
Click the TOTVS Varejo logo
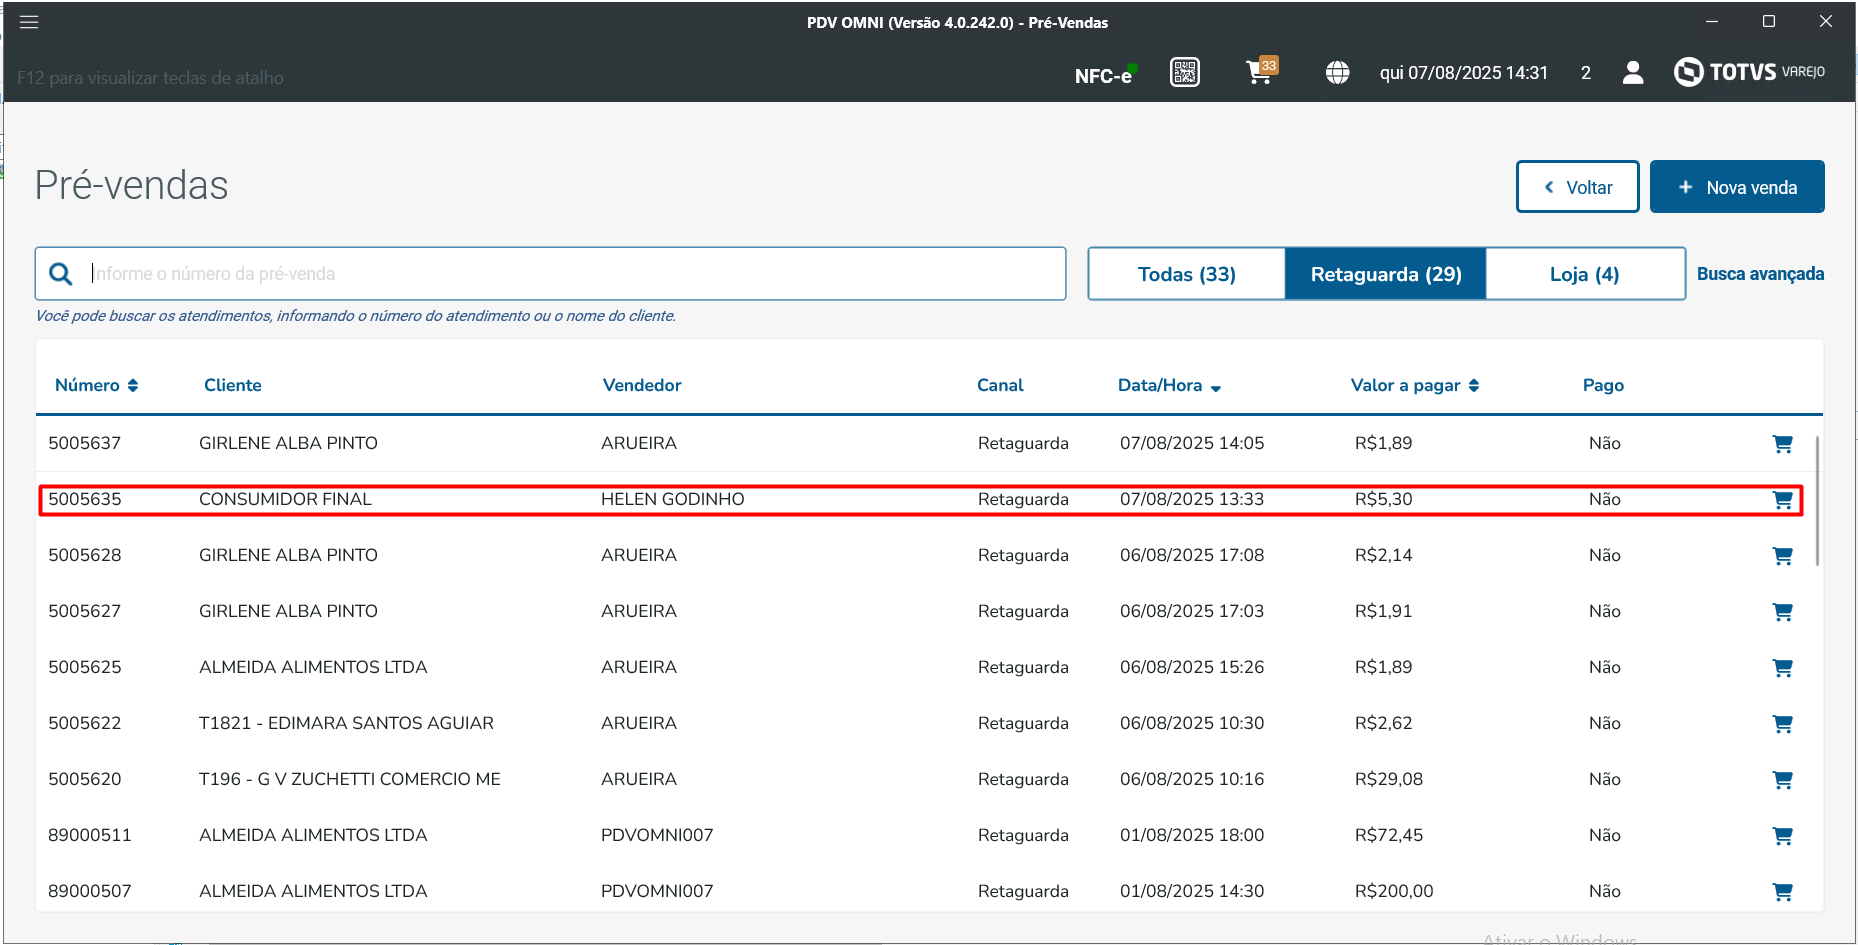[1749, 72]
